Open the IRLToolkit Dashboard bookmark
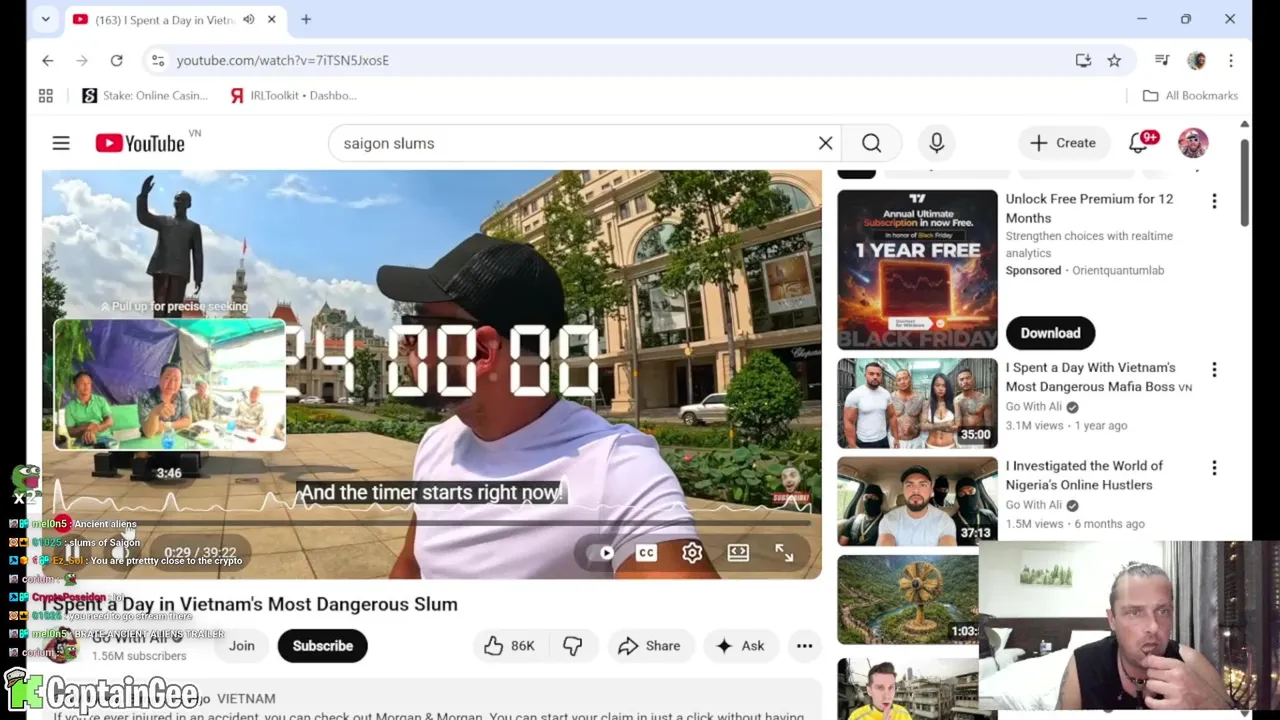The width and height of the screenshot is (1280, 720). pyautogui.click(x=293, y=95)
